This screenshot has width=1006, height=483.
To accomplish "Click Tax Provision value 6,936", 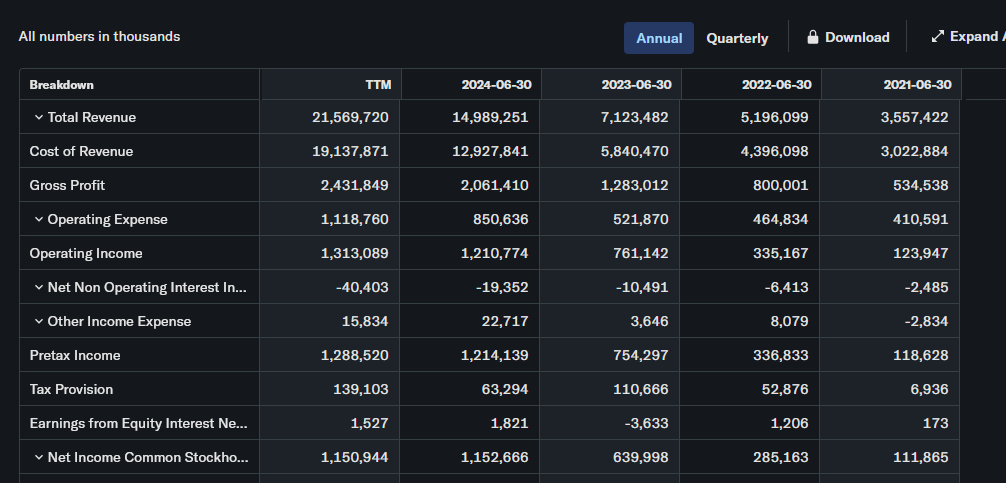I will [x=930, y=389].
